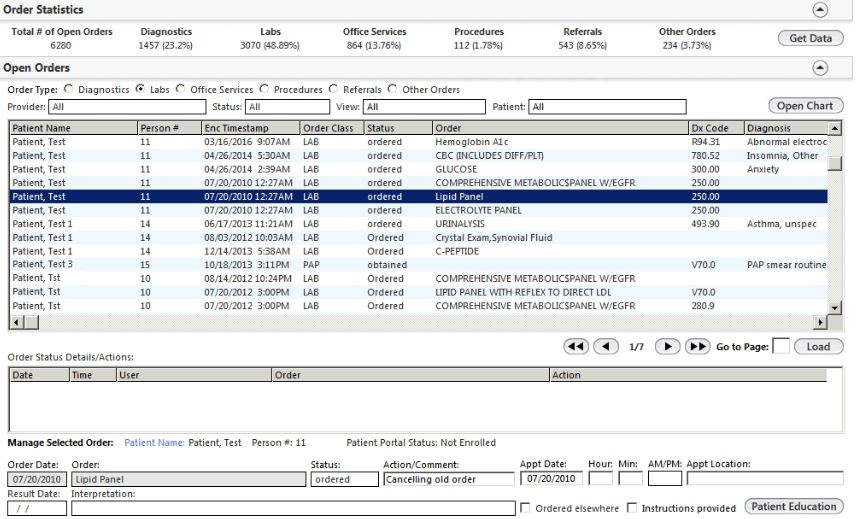Collapse the Order Statistics section
The width and height of the screenshot is (859, 519).
tap(820, 10)
